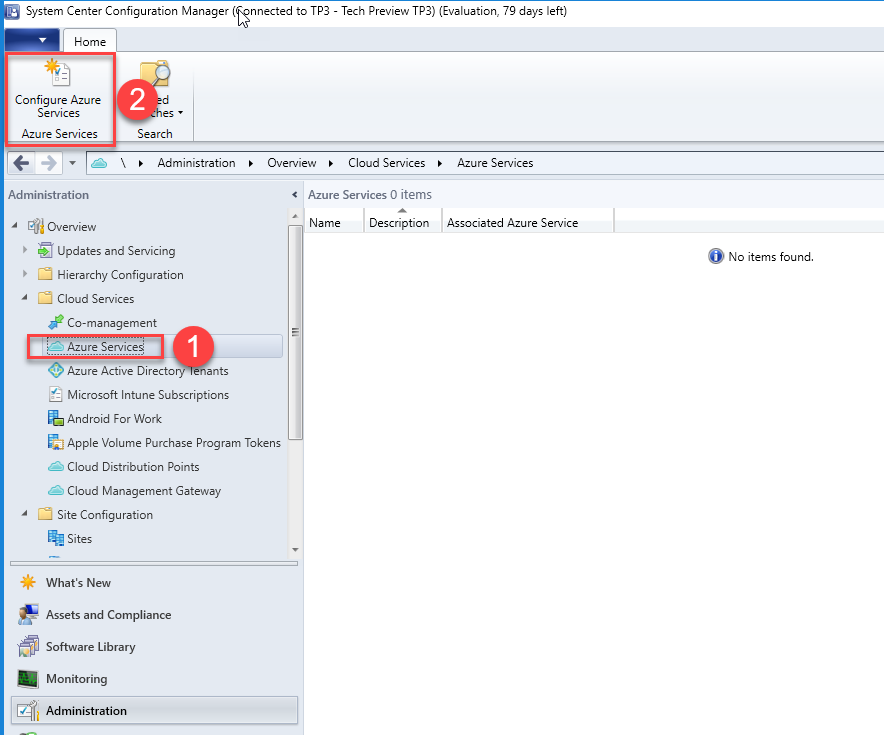Collapse the Cloud Services folder
This screenshot has height=735, width=884.
[x=25, y=298]
